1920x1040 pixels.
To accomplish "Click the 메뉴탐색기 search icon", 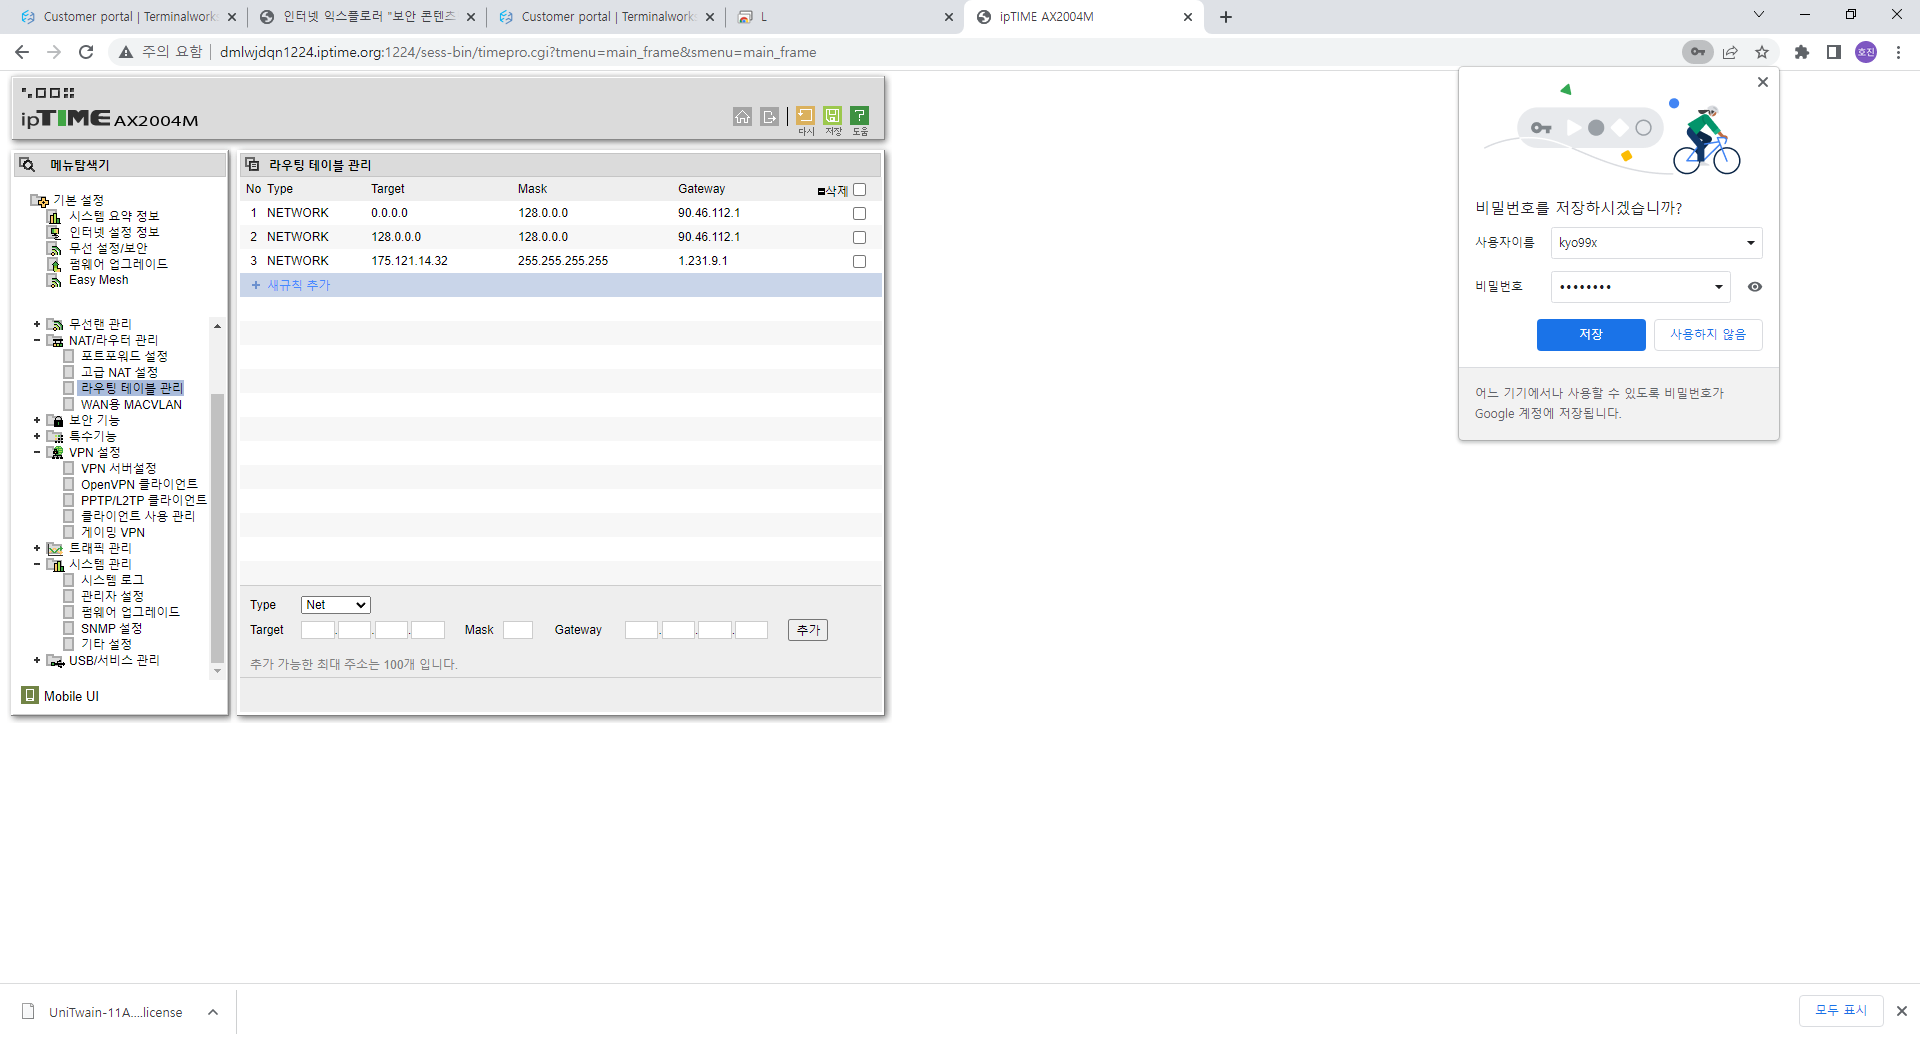I will click(x=28, y=165).
